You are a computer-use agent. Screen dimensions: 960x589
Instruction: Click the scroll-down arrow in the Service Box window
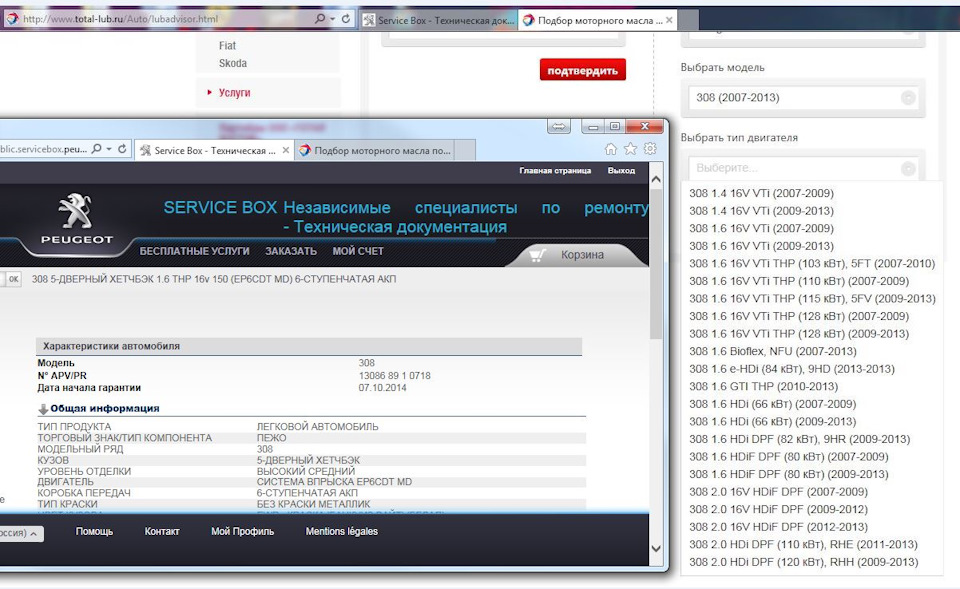point(656,549)
